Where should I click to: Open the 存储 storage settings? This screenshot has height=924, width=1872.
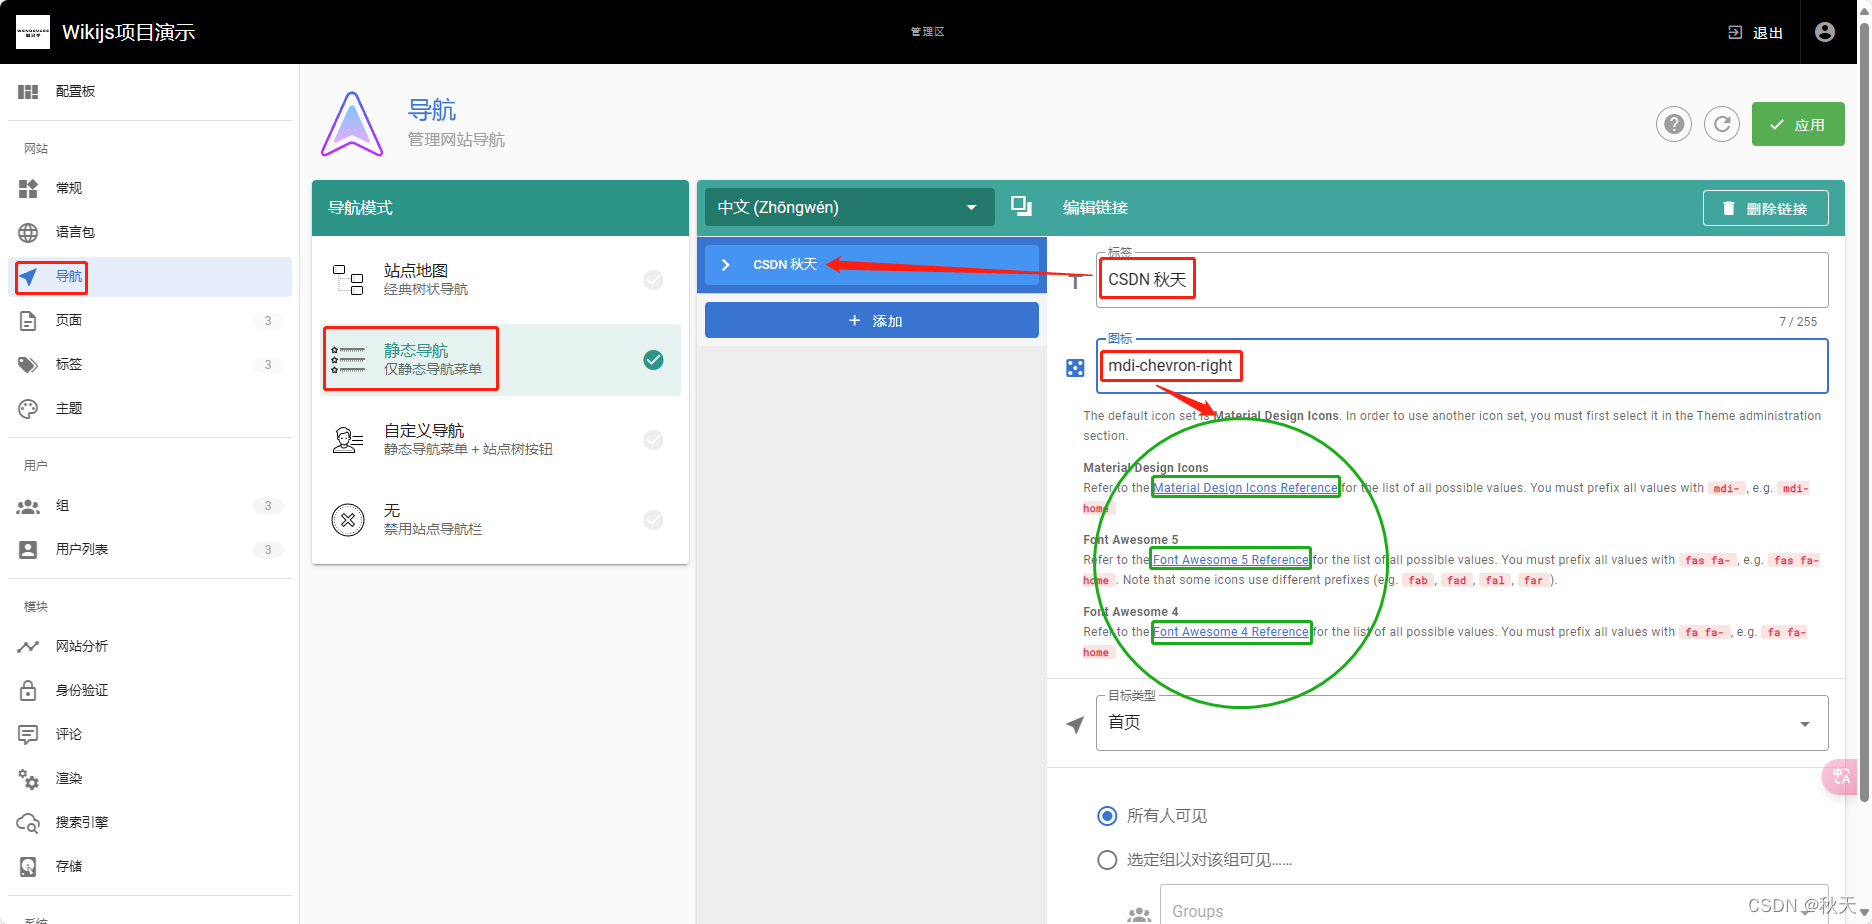[69, 866]
